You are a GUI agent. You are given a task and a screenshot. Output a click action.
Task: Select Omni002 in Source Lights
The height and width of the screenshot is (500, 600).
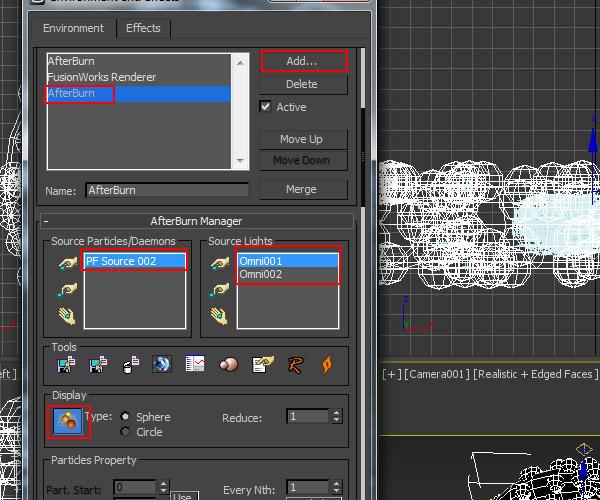tap(288, 274)
